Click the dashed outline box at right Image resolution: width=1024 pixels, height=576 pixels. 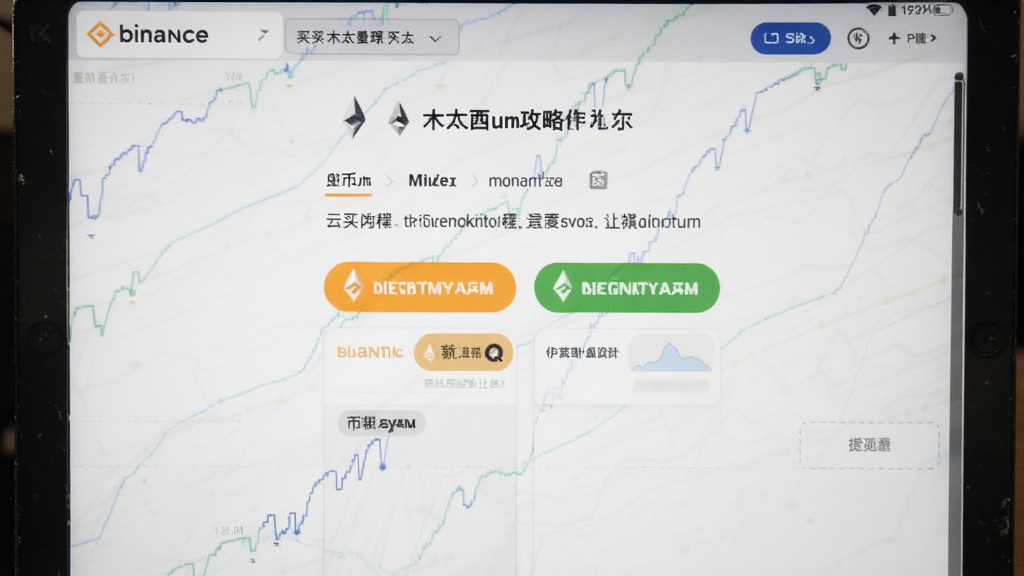tap(869, 445)
